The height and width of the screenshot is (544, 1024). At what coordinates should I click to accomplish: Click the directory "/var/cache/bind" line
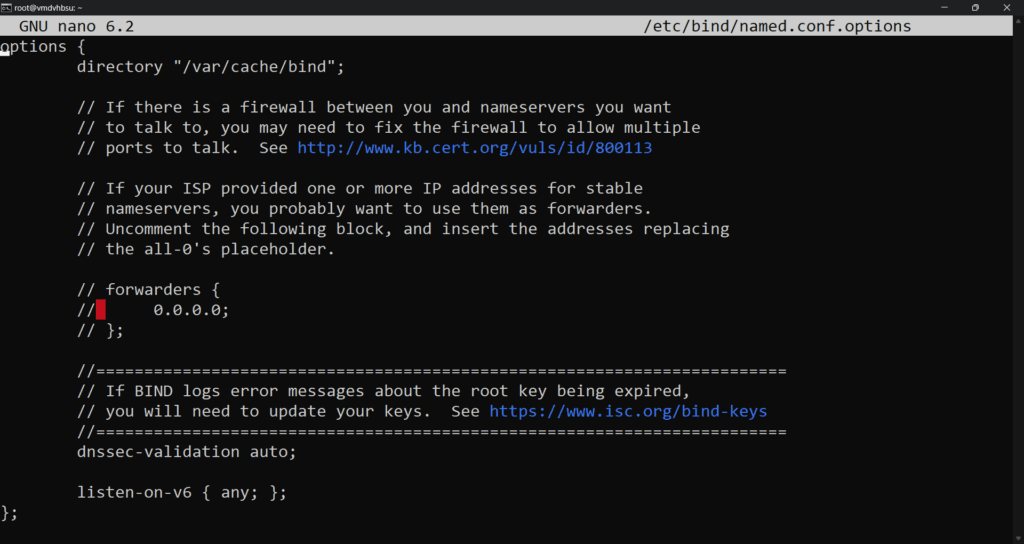[x=211, y=67]
